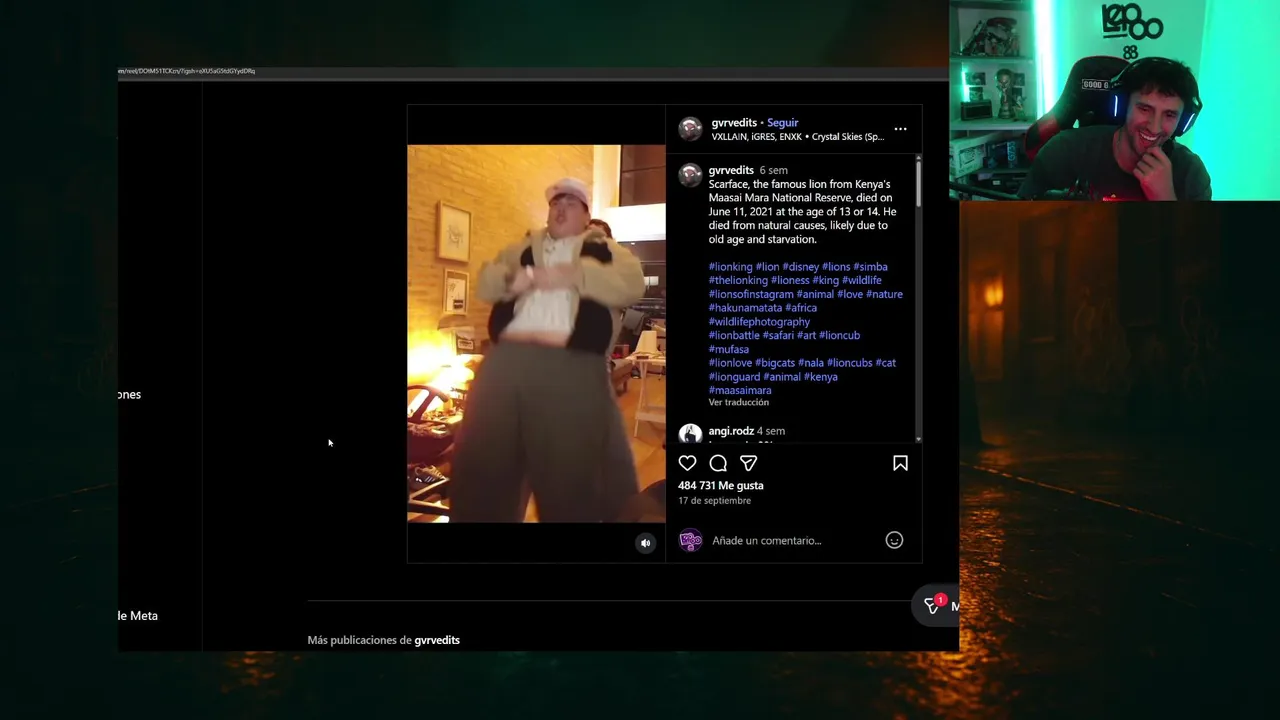Click the 484 731 Me gusta likes count
The height and width of the screenshot is (720, 1280).
[720, 485]
